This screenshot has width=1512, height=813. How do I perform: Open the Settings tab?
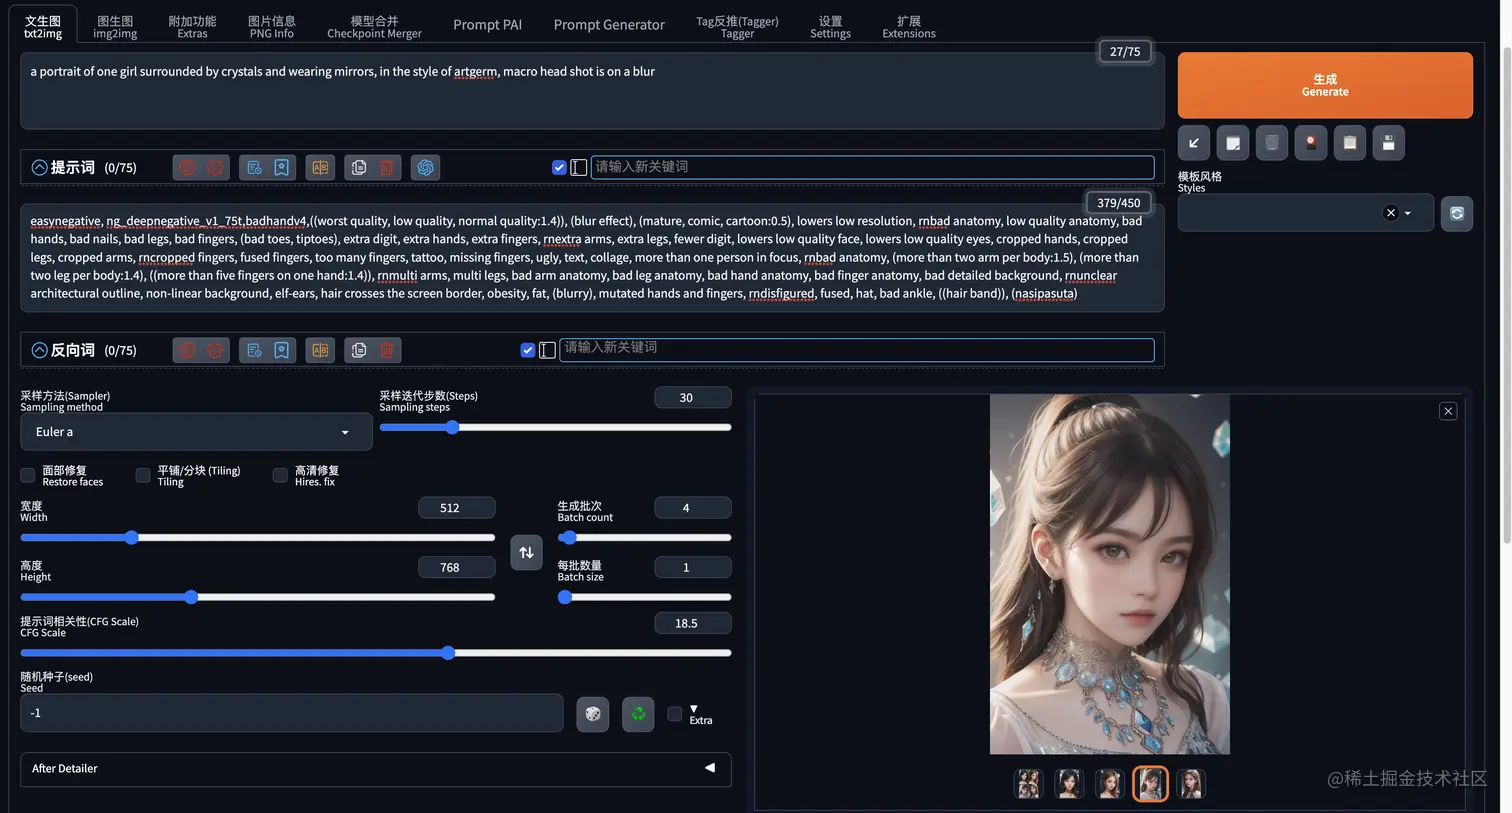(830, 27)
